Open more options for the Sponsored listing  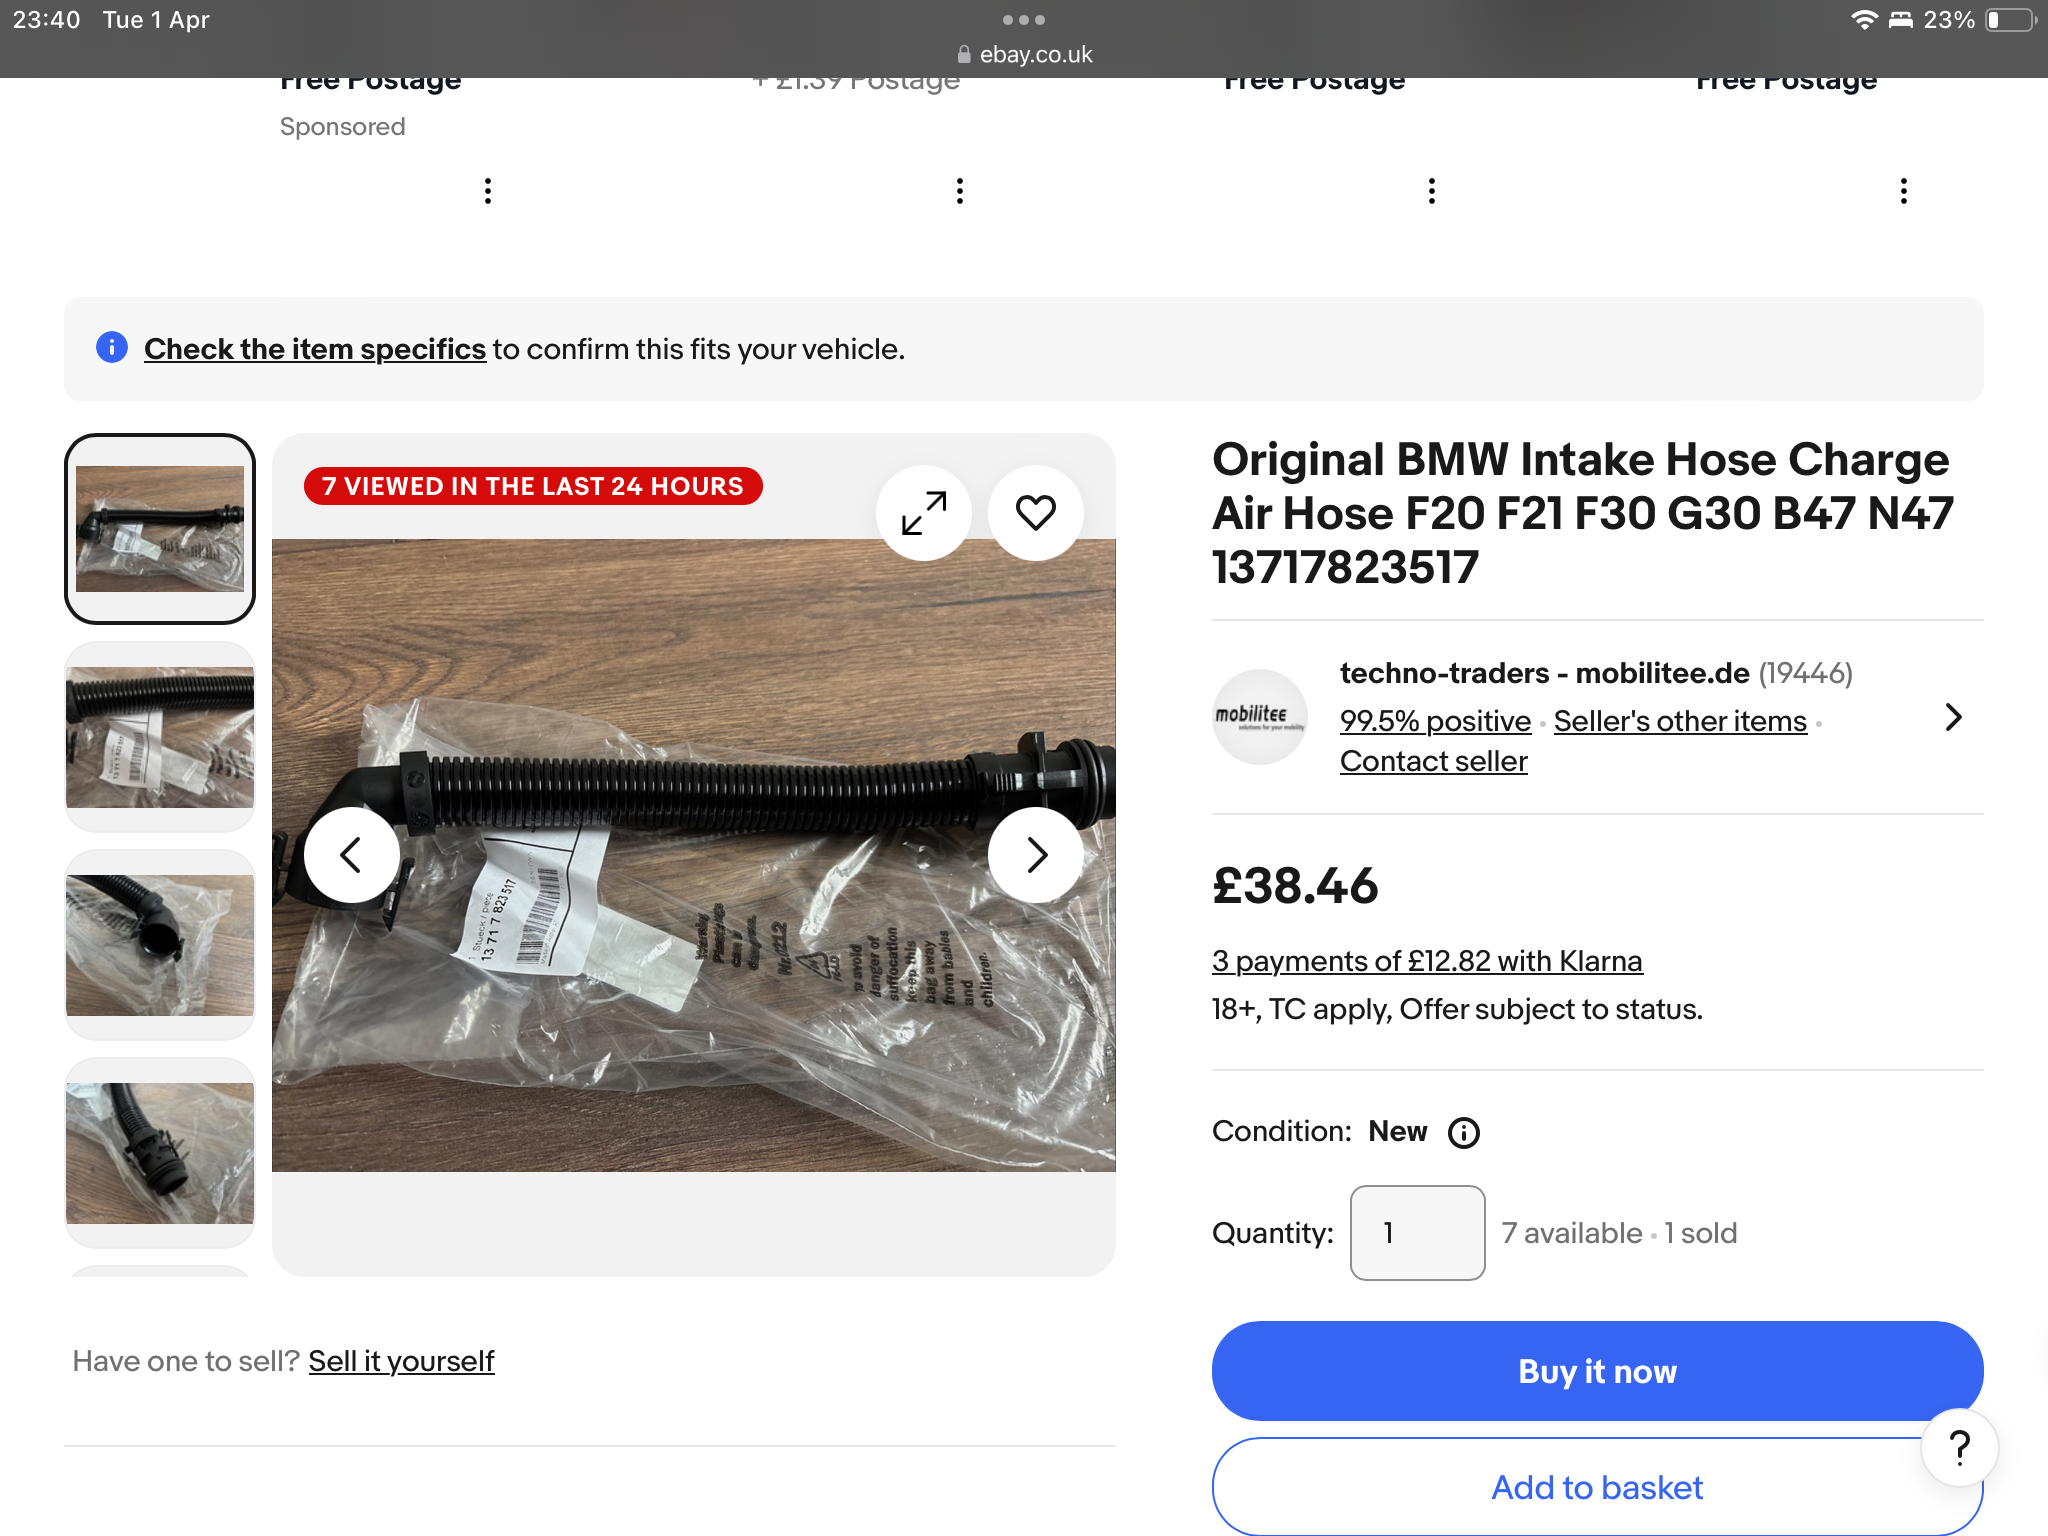[488, 191]
